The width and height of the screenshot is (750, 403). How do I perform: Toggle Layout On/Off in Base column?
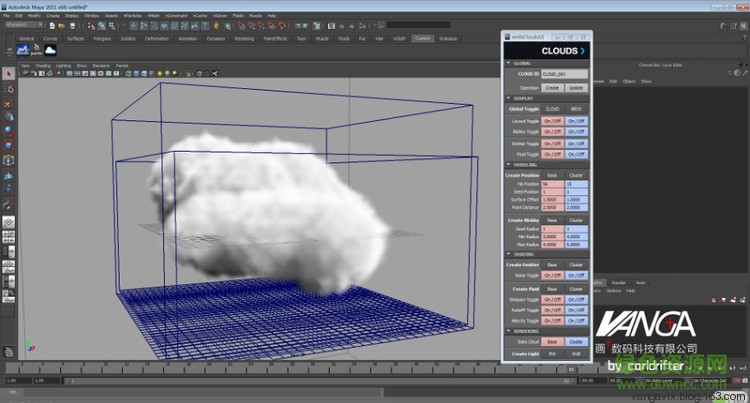(552, 121)
